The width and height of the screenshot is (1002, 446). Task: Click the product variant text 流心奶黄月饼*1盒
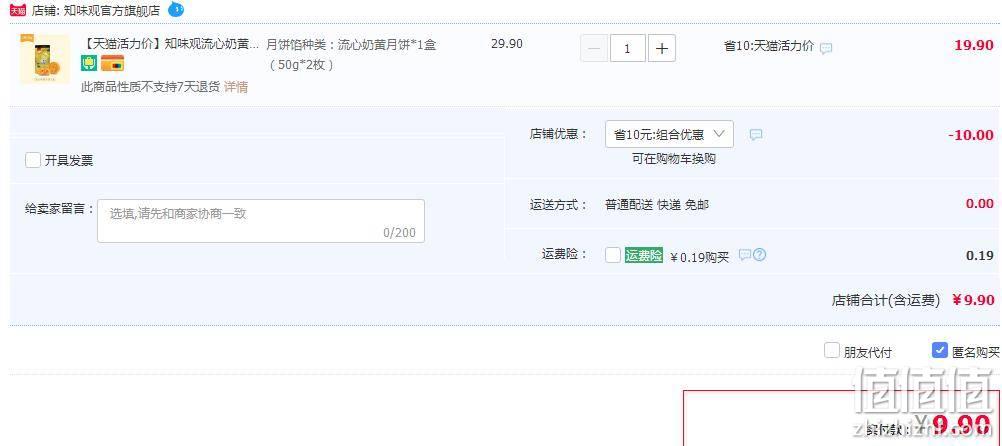coord(387,45)
